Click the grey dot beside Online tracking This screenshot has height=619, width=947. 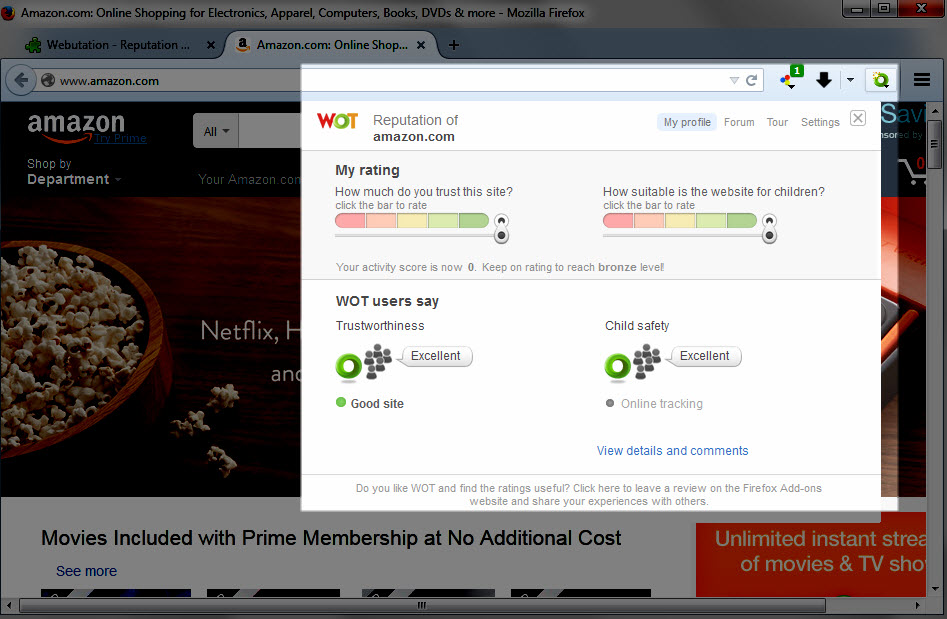pyautogui.click(x=610, y=403)
